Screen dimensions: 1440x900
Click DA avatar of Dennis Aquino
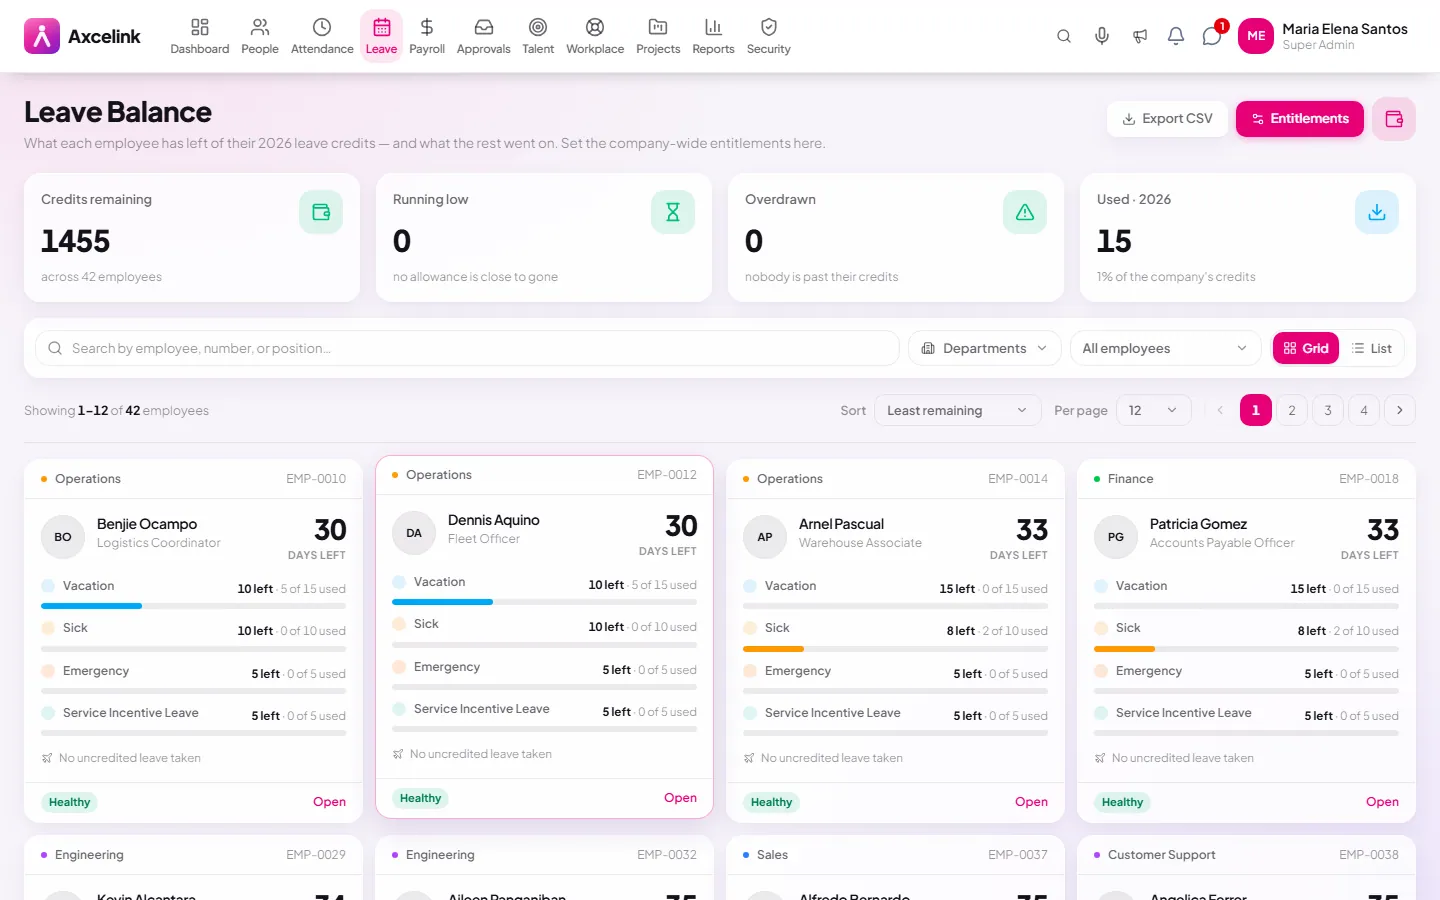coord(414,533)
